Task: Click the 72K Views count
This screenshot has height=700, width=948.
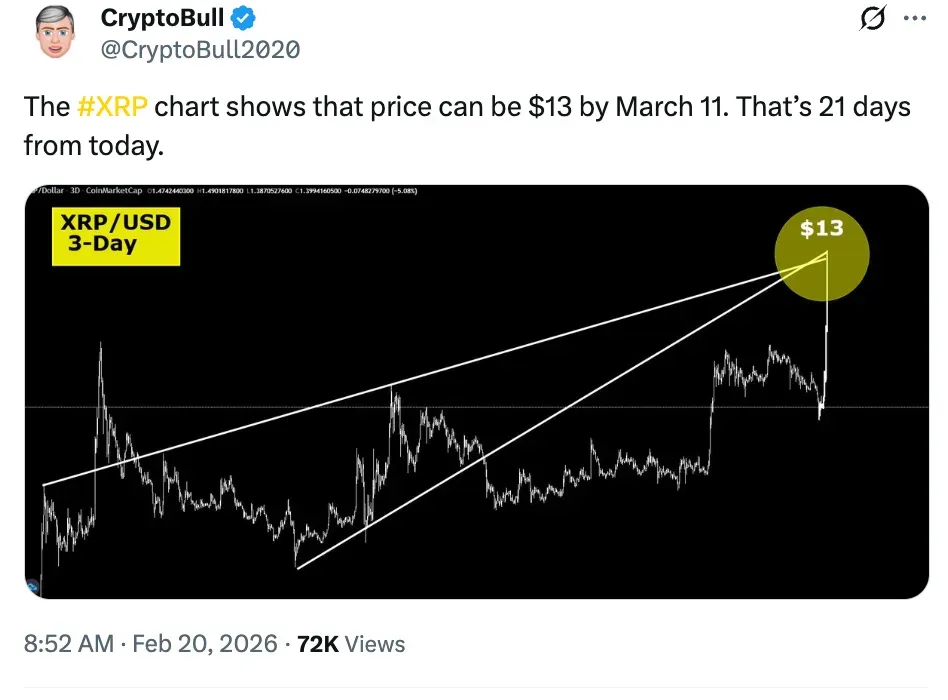Action: point(352,644)
